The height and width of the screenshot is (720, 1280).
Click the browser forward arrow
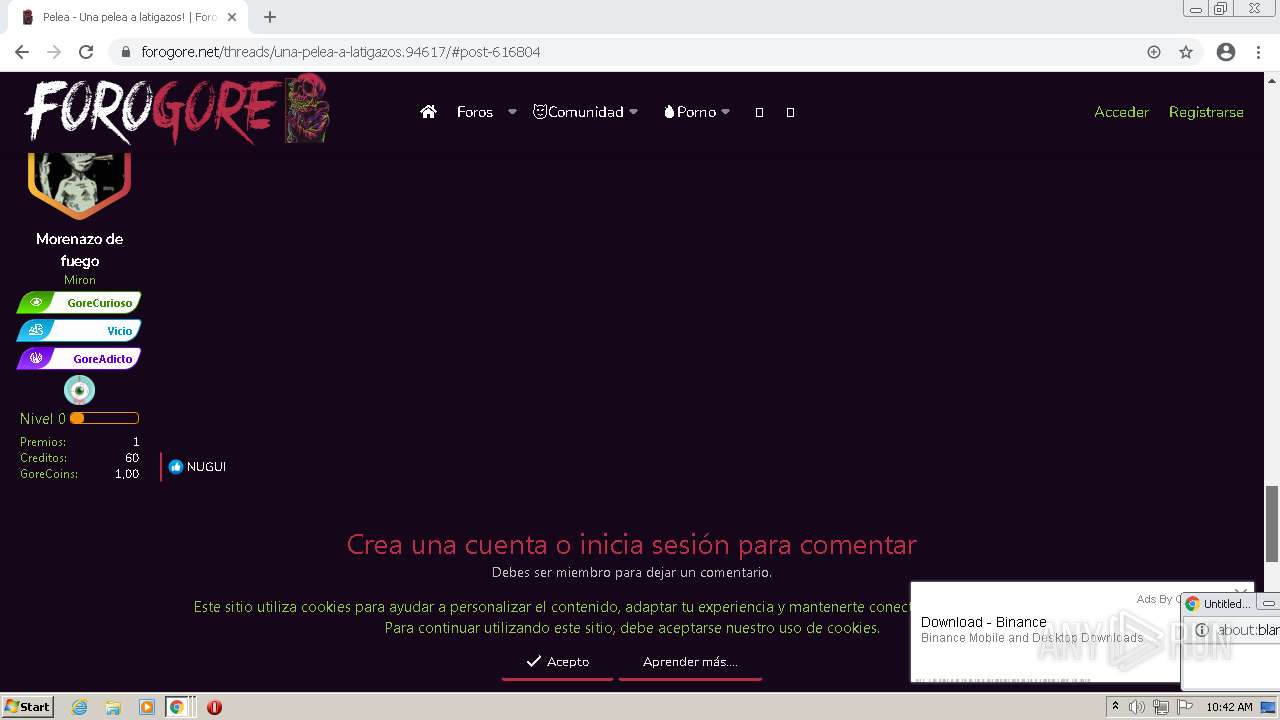(54, 52)
